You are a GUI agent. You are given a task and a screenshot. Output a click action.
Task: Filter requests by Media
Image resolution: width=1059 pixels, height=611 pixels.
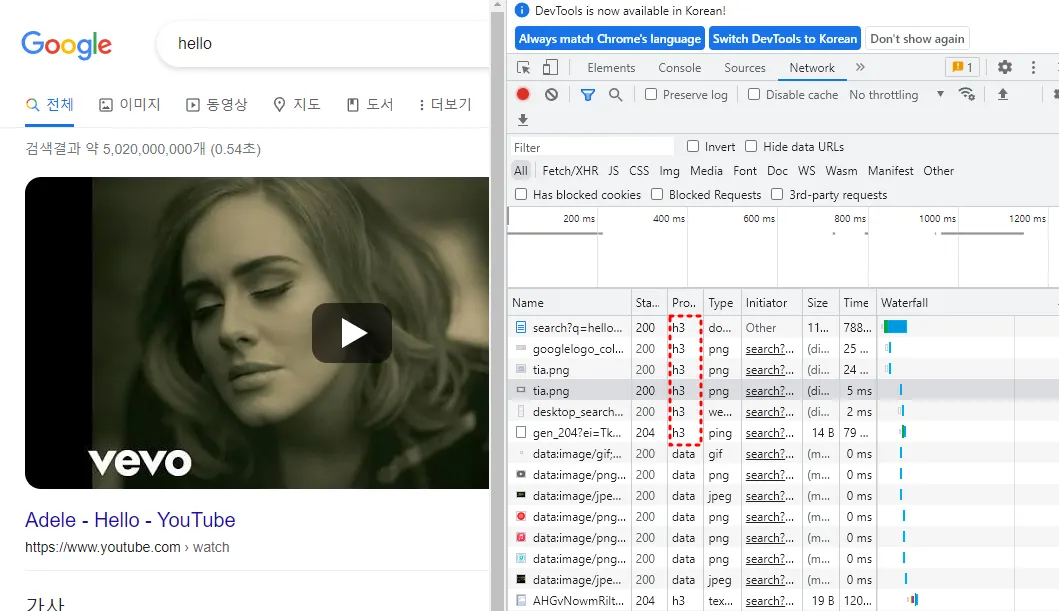[706, 171]
